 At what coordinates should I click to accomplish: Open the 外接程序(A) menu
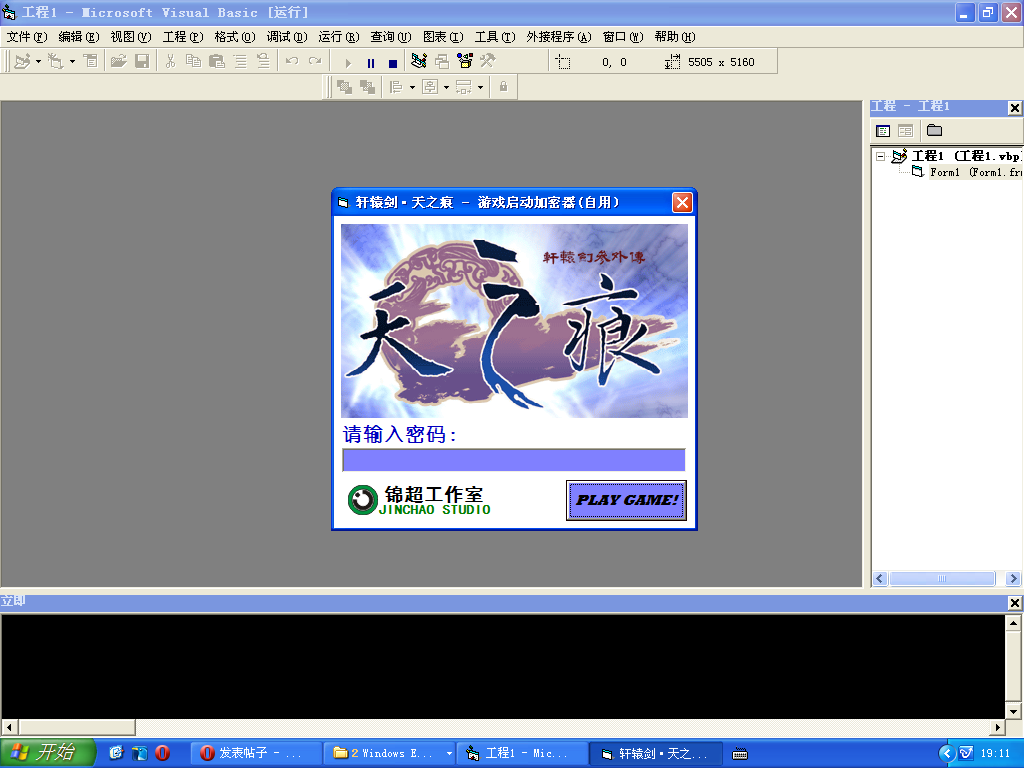click(559, 37)
